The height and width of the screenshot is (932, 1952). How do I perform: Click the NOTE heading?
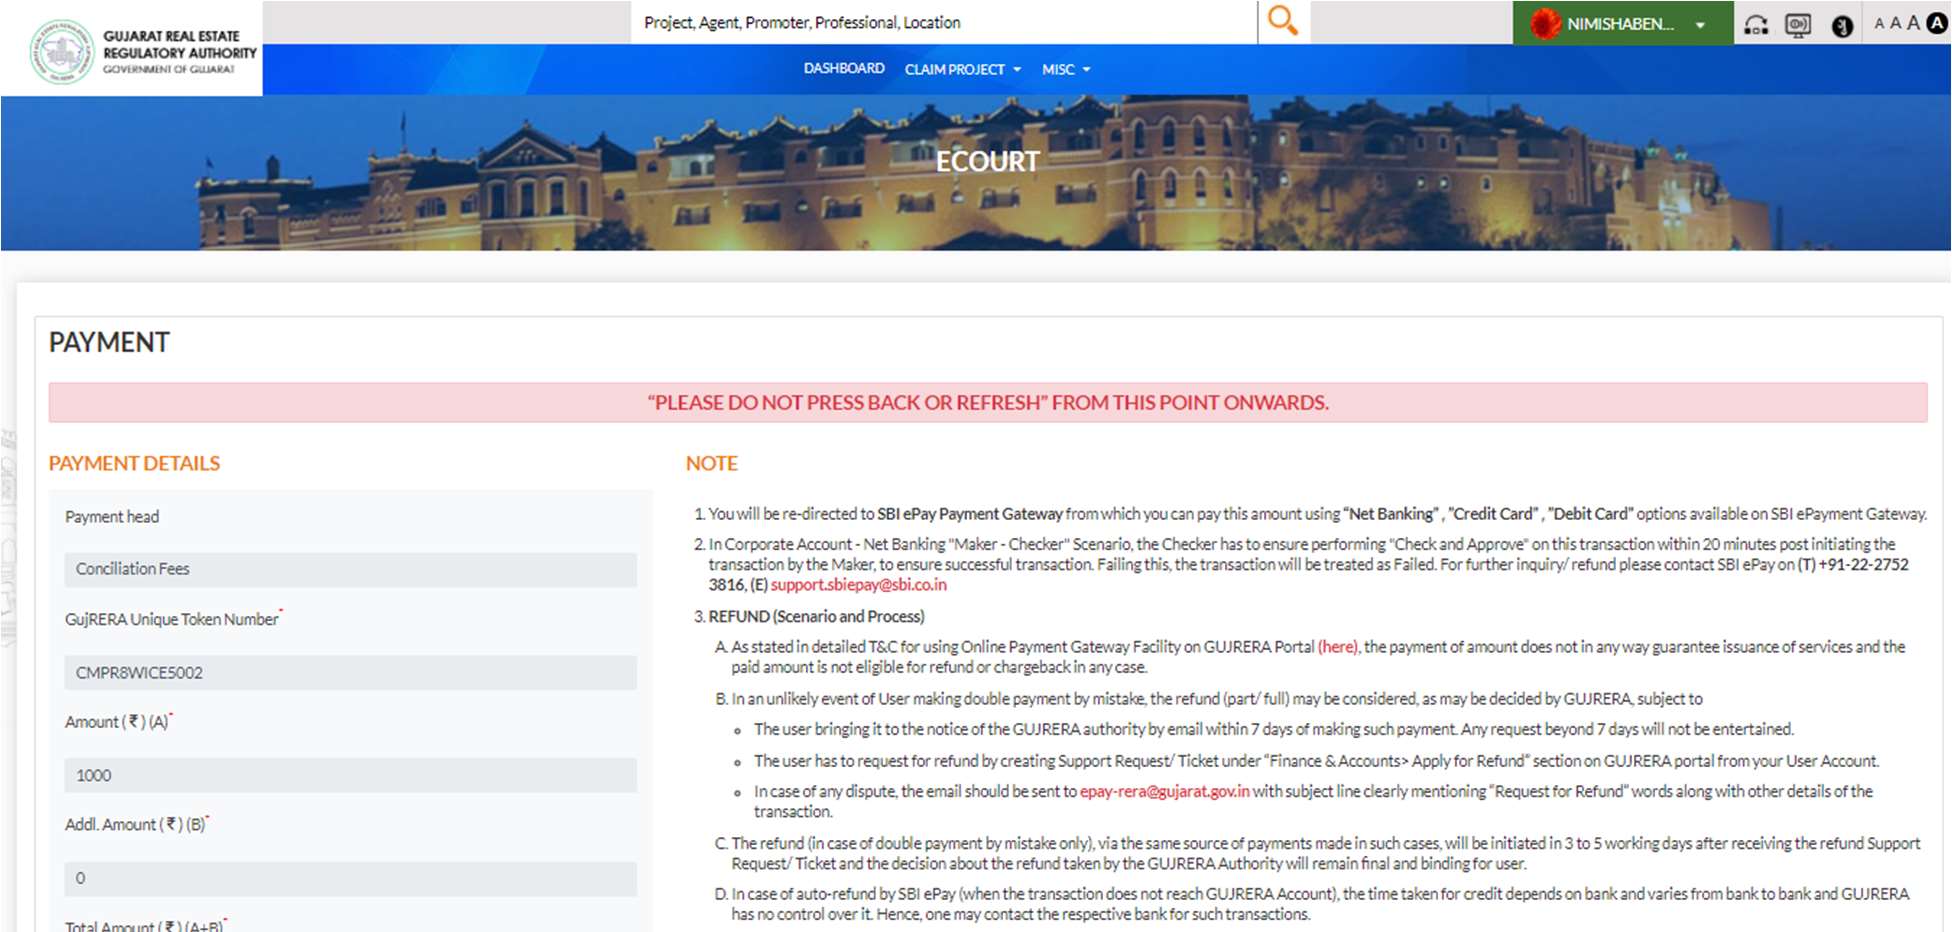[x=712, y=463]
